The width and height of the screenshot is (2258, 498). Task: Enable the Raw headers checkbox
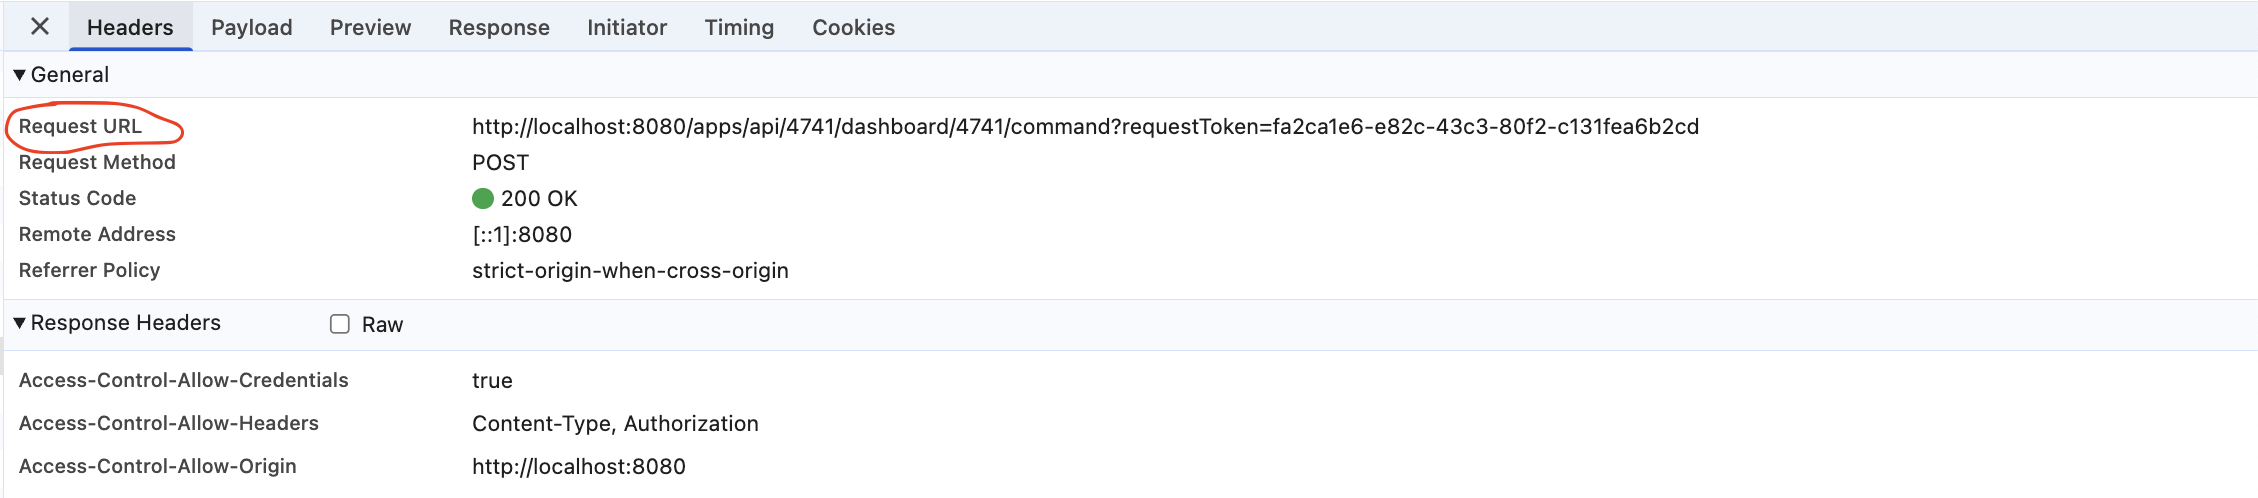pyautogui.click(x=340, y=324)
